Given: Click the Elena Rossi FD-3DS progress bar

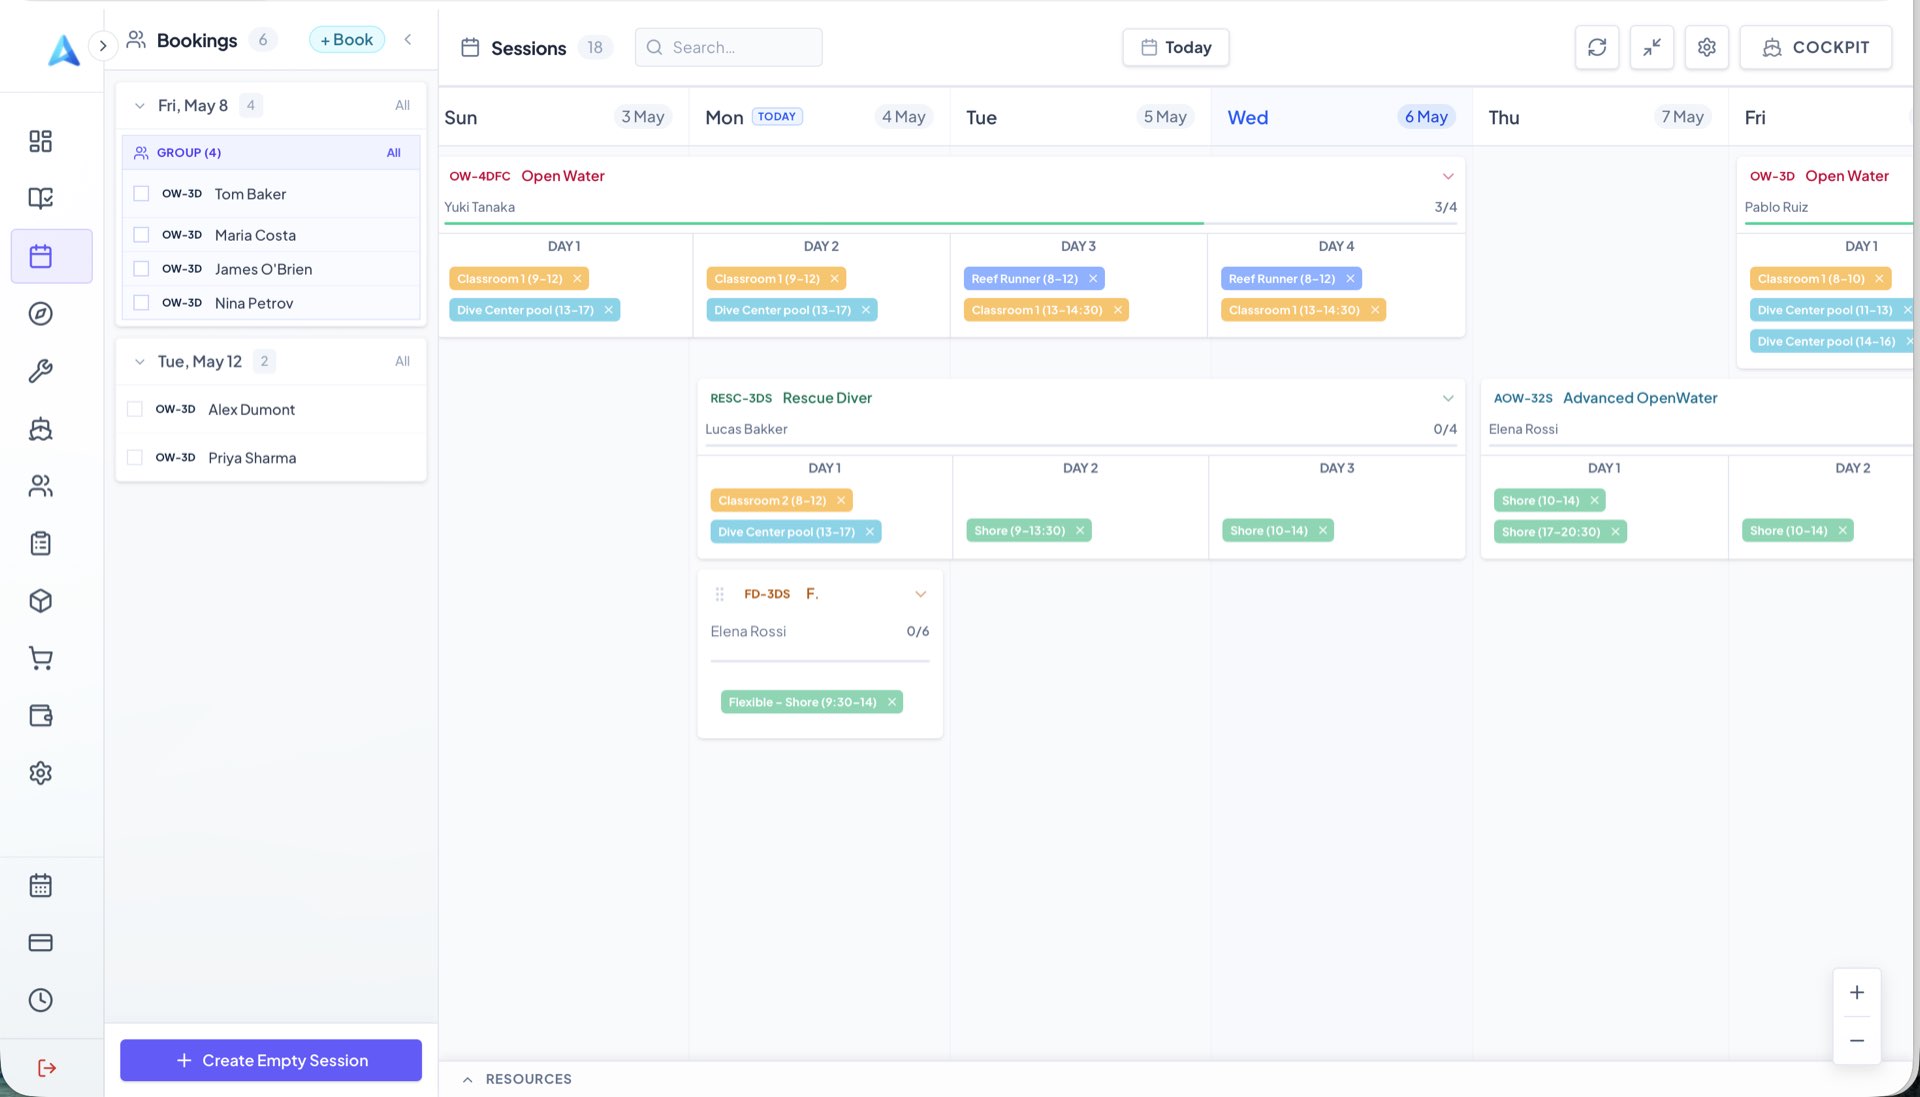Looking at the screenshot, I should click(820, 661).
